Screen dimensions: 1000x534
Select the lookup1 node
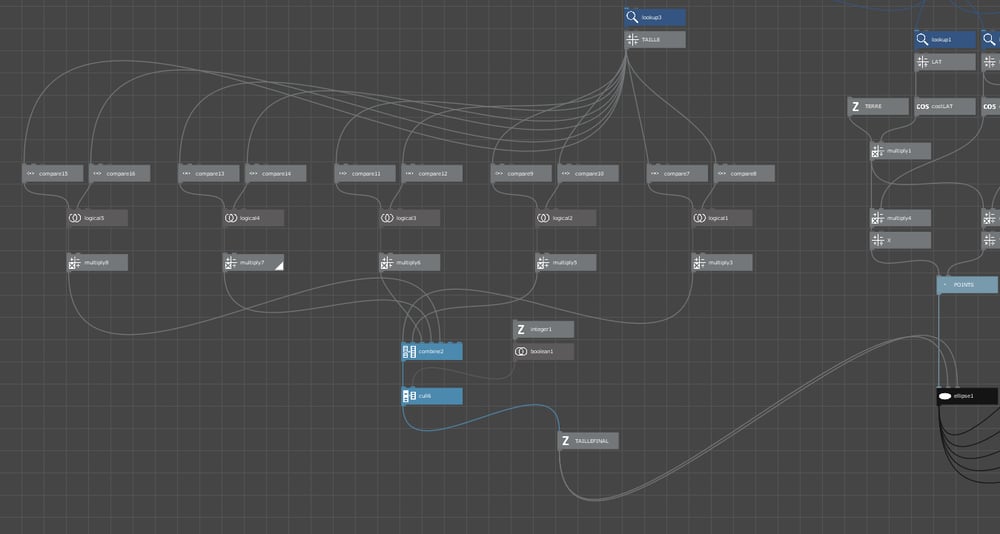[x=946, y=40]
